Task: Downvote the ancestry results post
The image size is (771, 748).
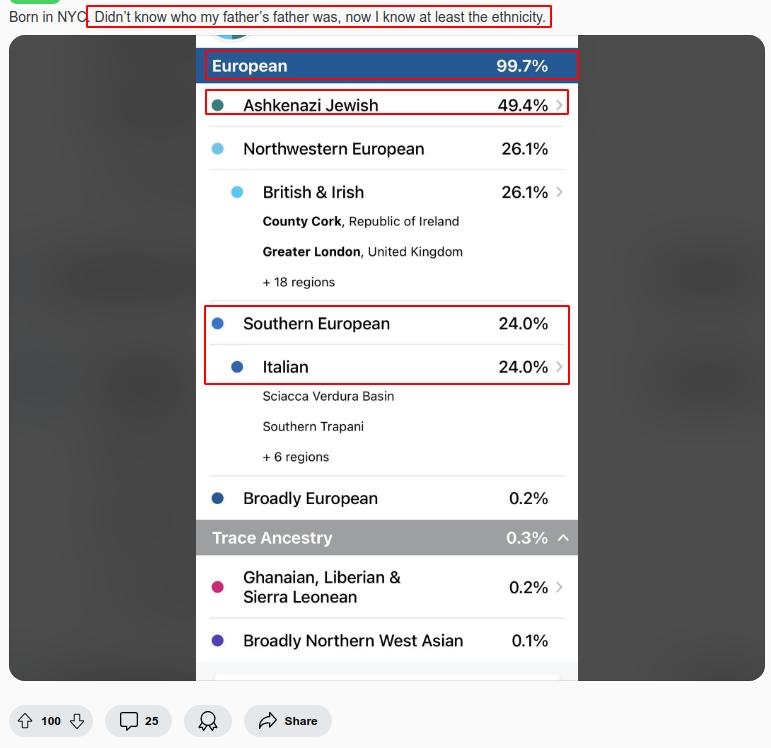Action: (77, 721)
